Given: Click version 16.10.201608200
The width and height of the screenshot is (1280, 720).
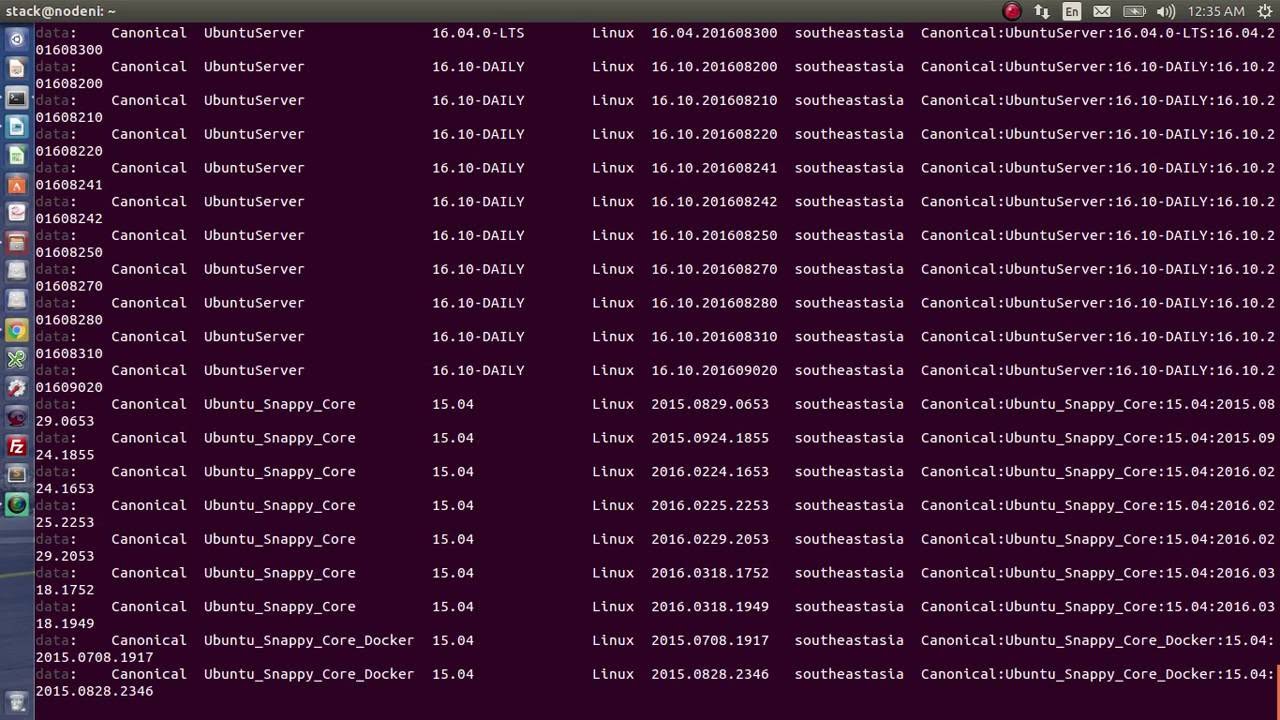Looking at the screenshot, I should click(x=714, y=67).
